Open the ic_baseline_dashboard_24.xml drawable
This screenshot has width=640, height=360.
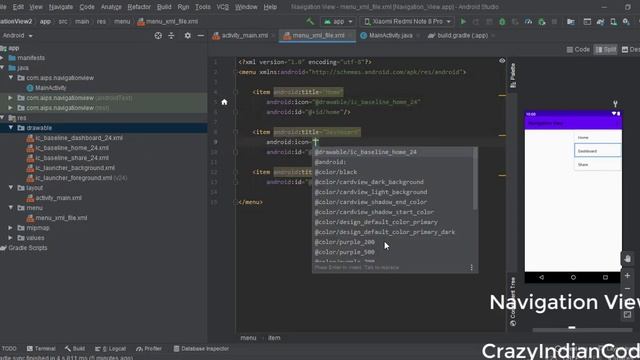[78, 138]
